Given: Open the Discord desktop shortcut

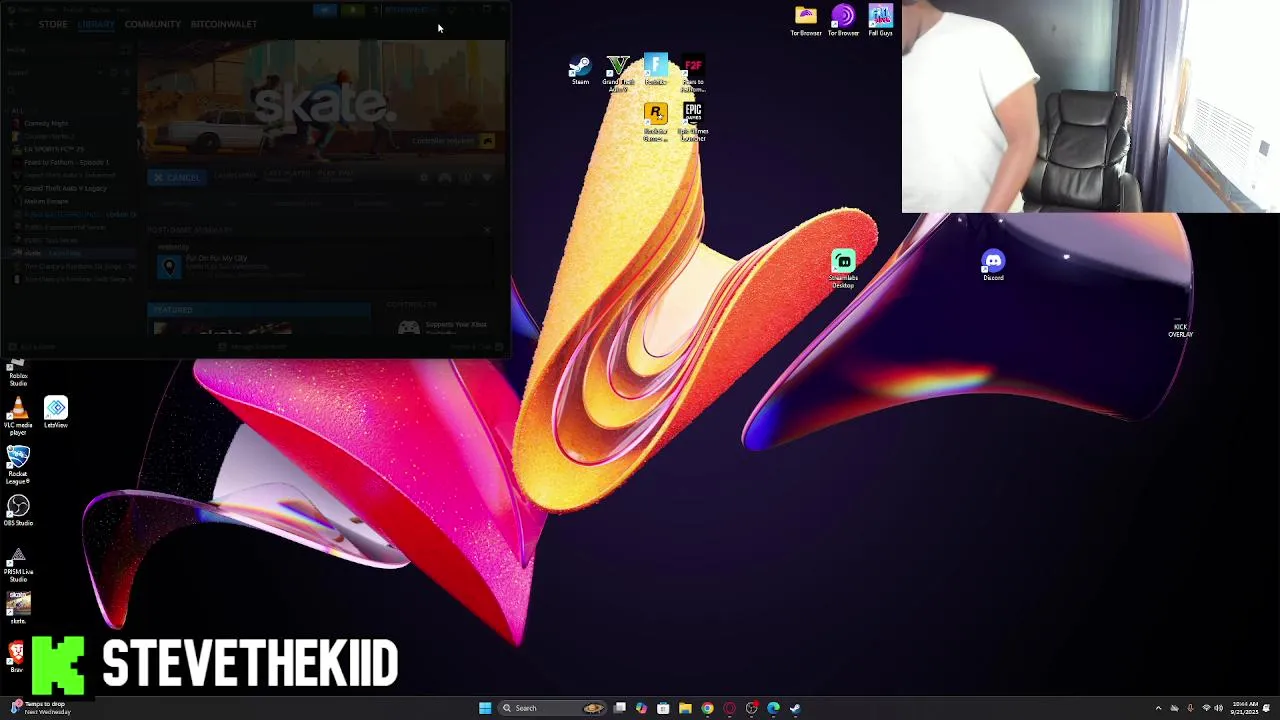Looking at the screenshot, I should coord(993,266).
